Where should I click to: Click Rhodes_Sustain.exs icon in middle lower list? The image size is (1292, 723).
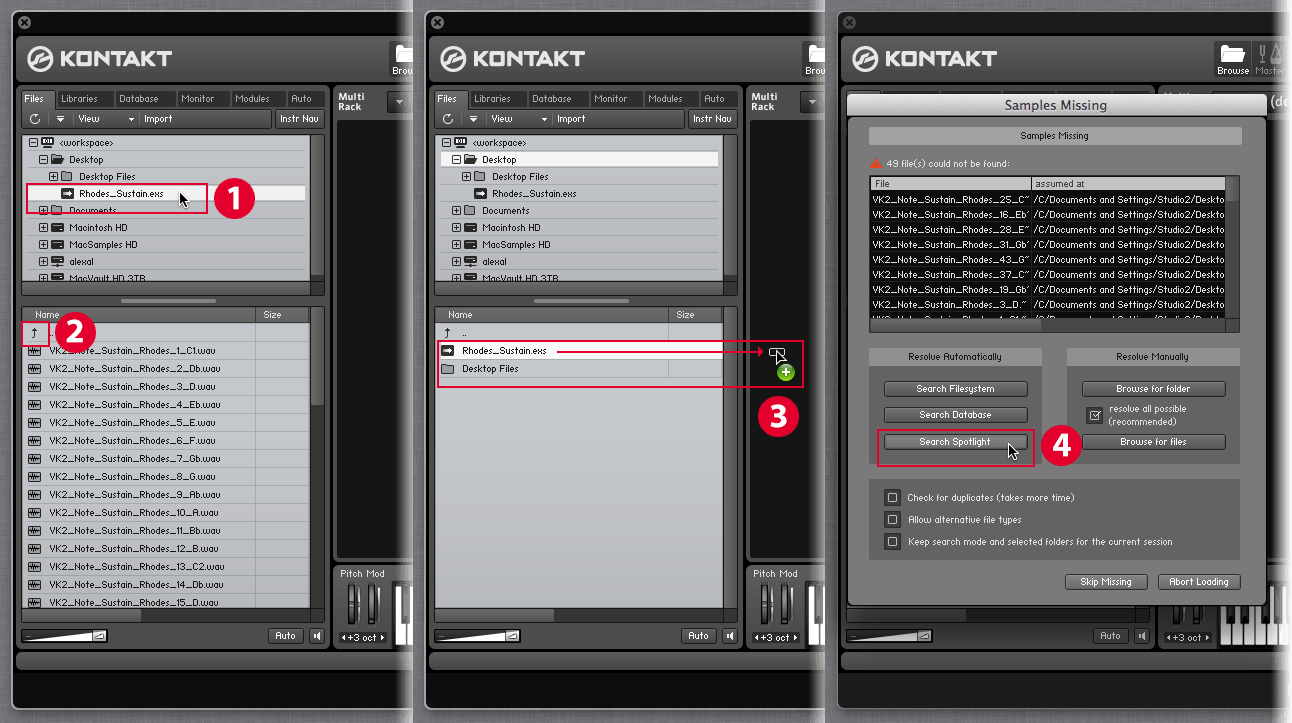tap(448, 351)
